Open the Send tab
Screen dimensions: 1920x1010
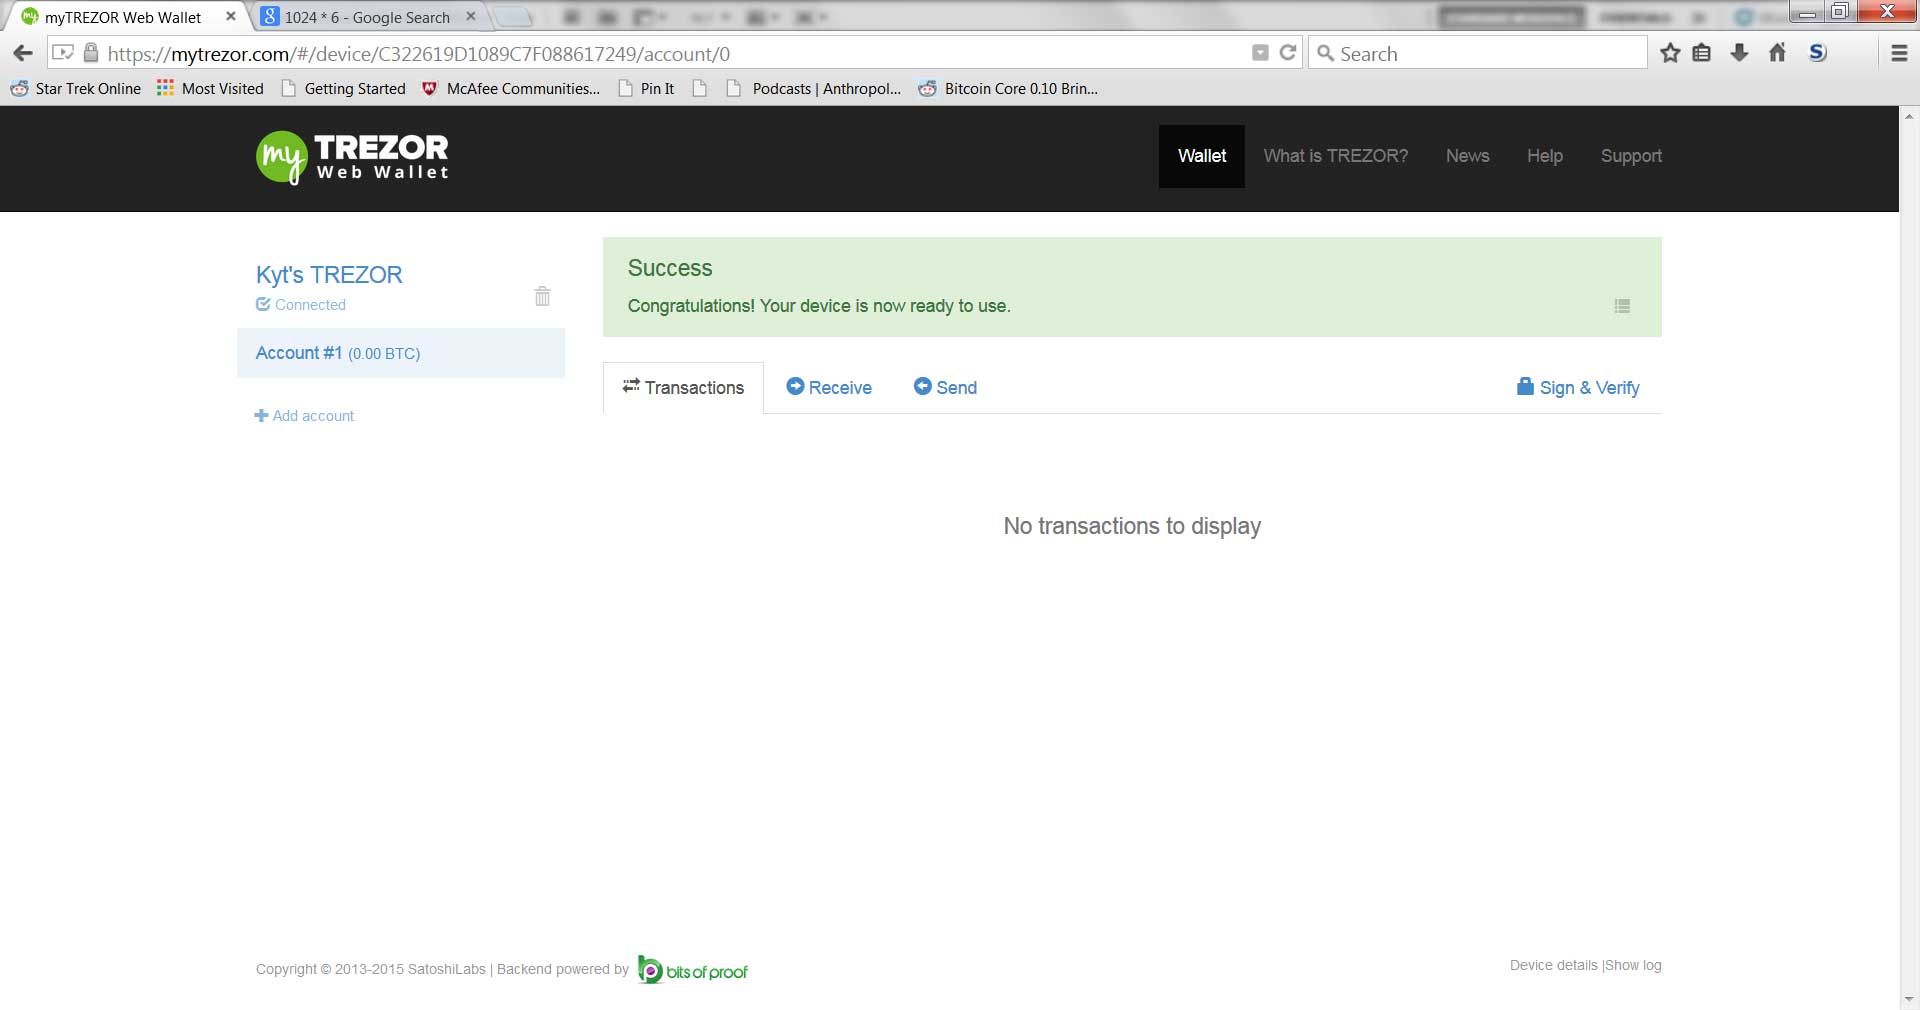(945, 388)
